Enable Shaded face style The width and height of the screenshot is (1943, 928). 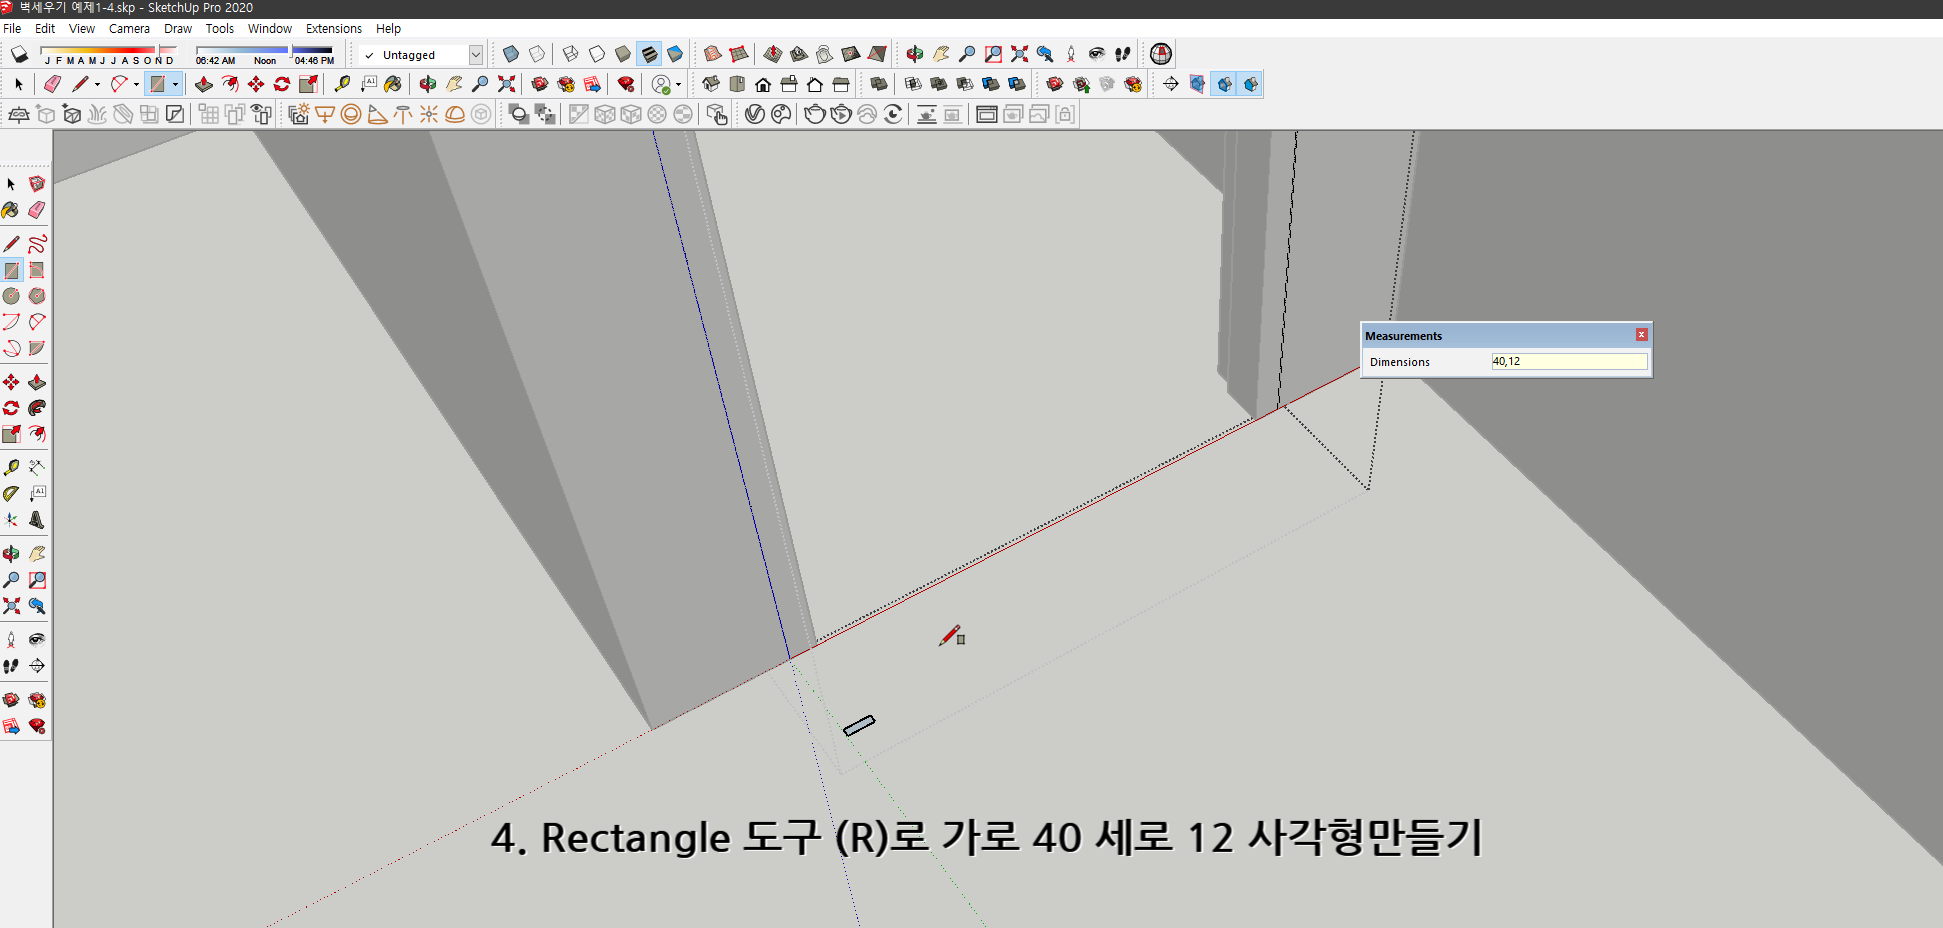(623, 54)
